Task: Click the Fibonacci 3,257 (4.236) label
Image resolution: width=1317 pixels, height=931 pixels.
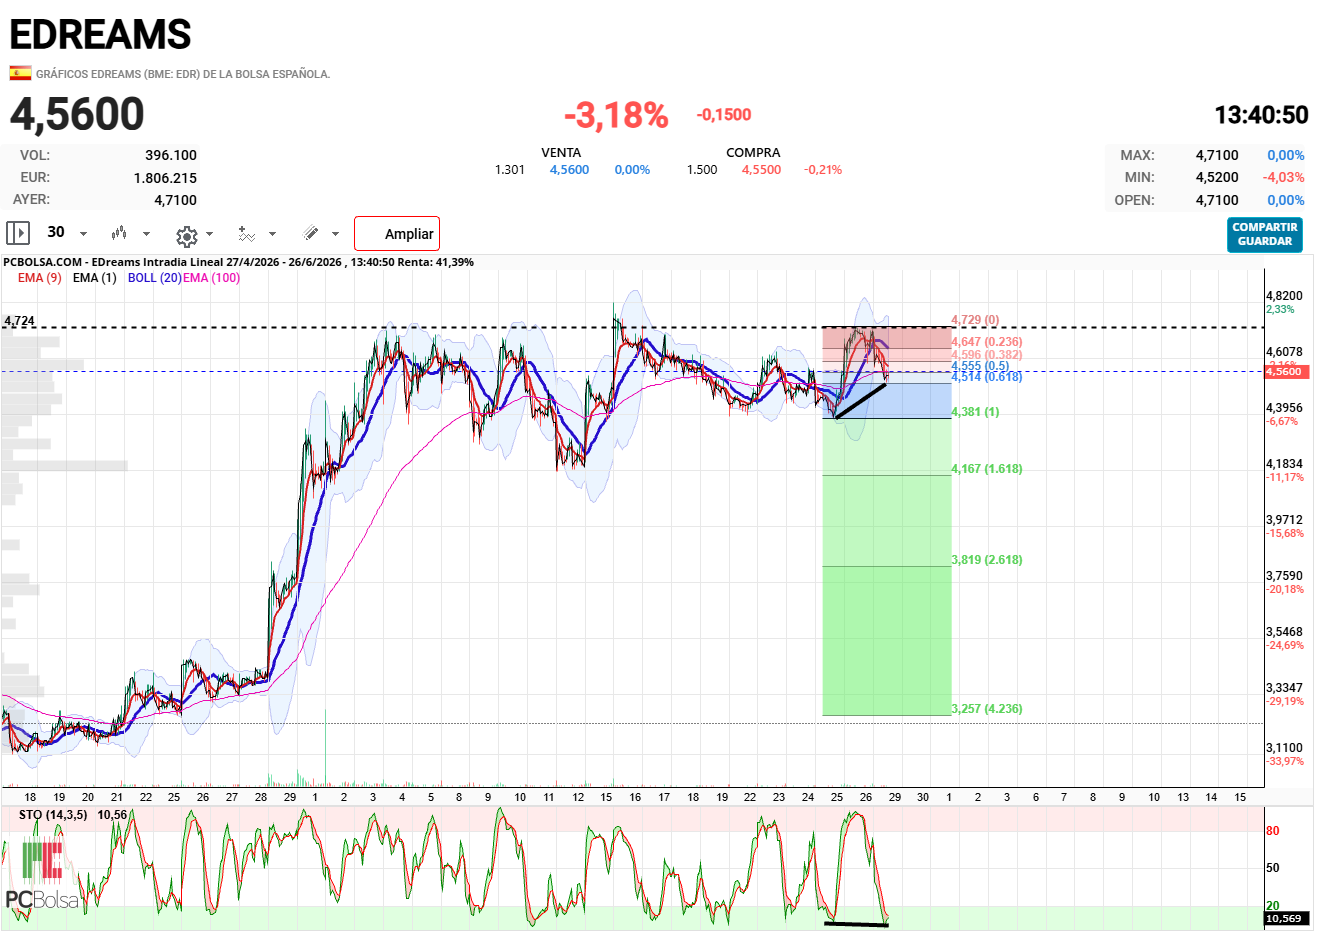Action: click(987, 709)
